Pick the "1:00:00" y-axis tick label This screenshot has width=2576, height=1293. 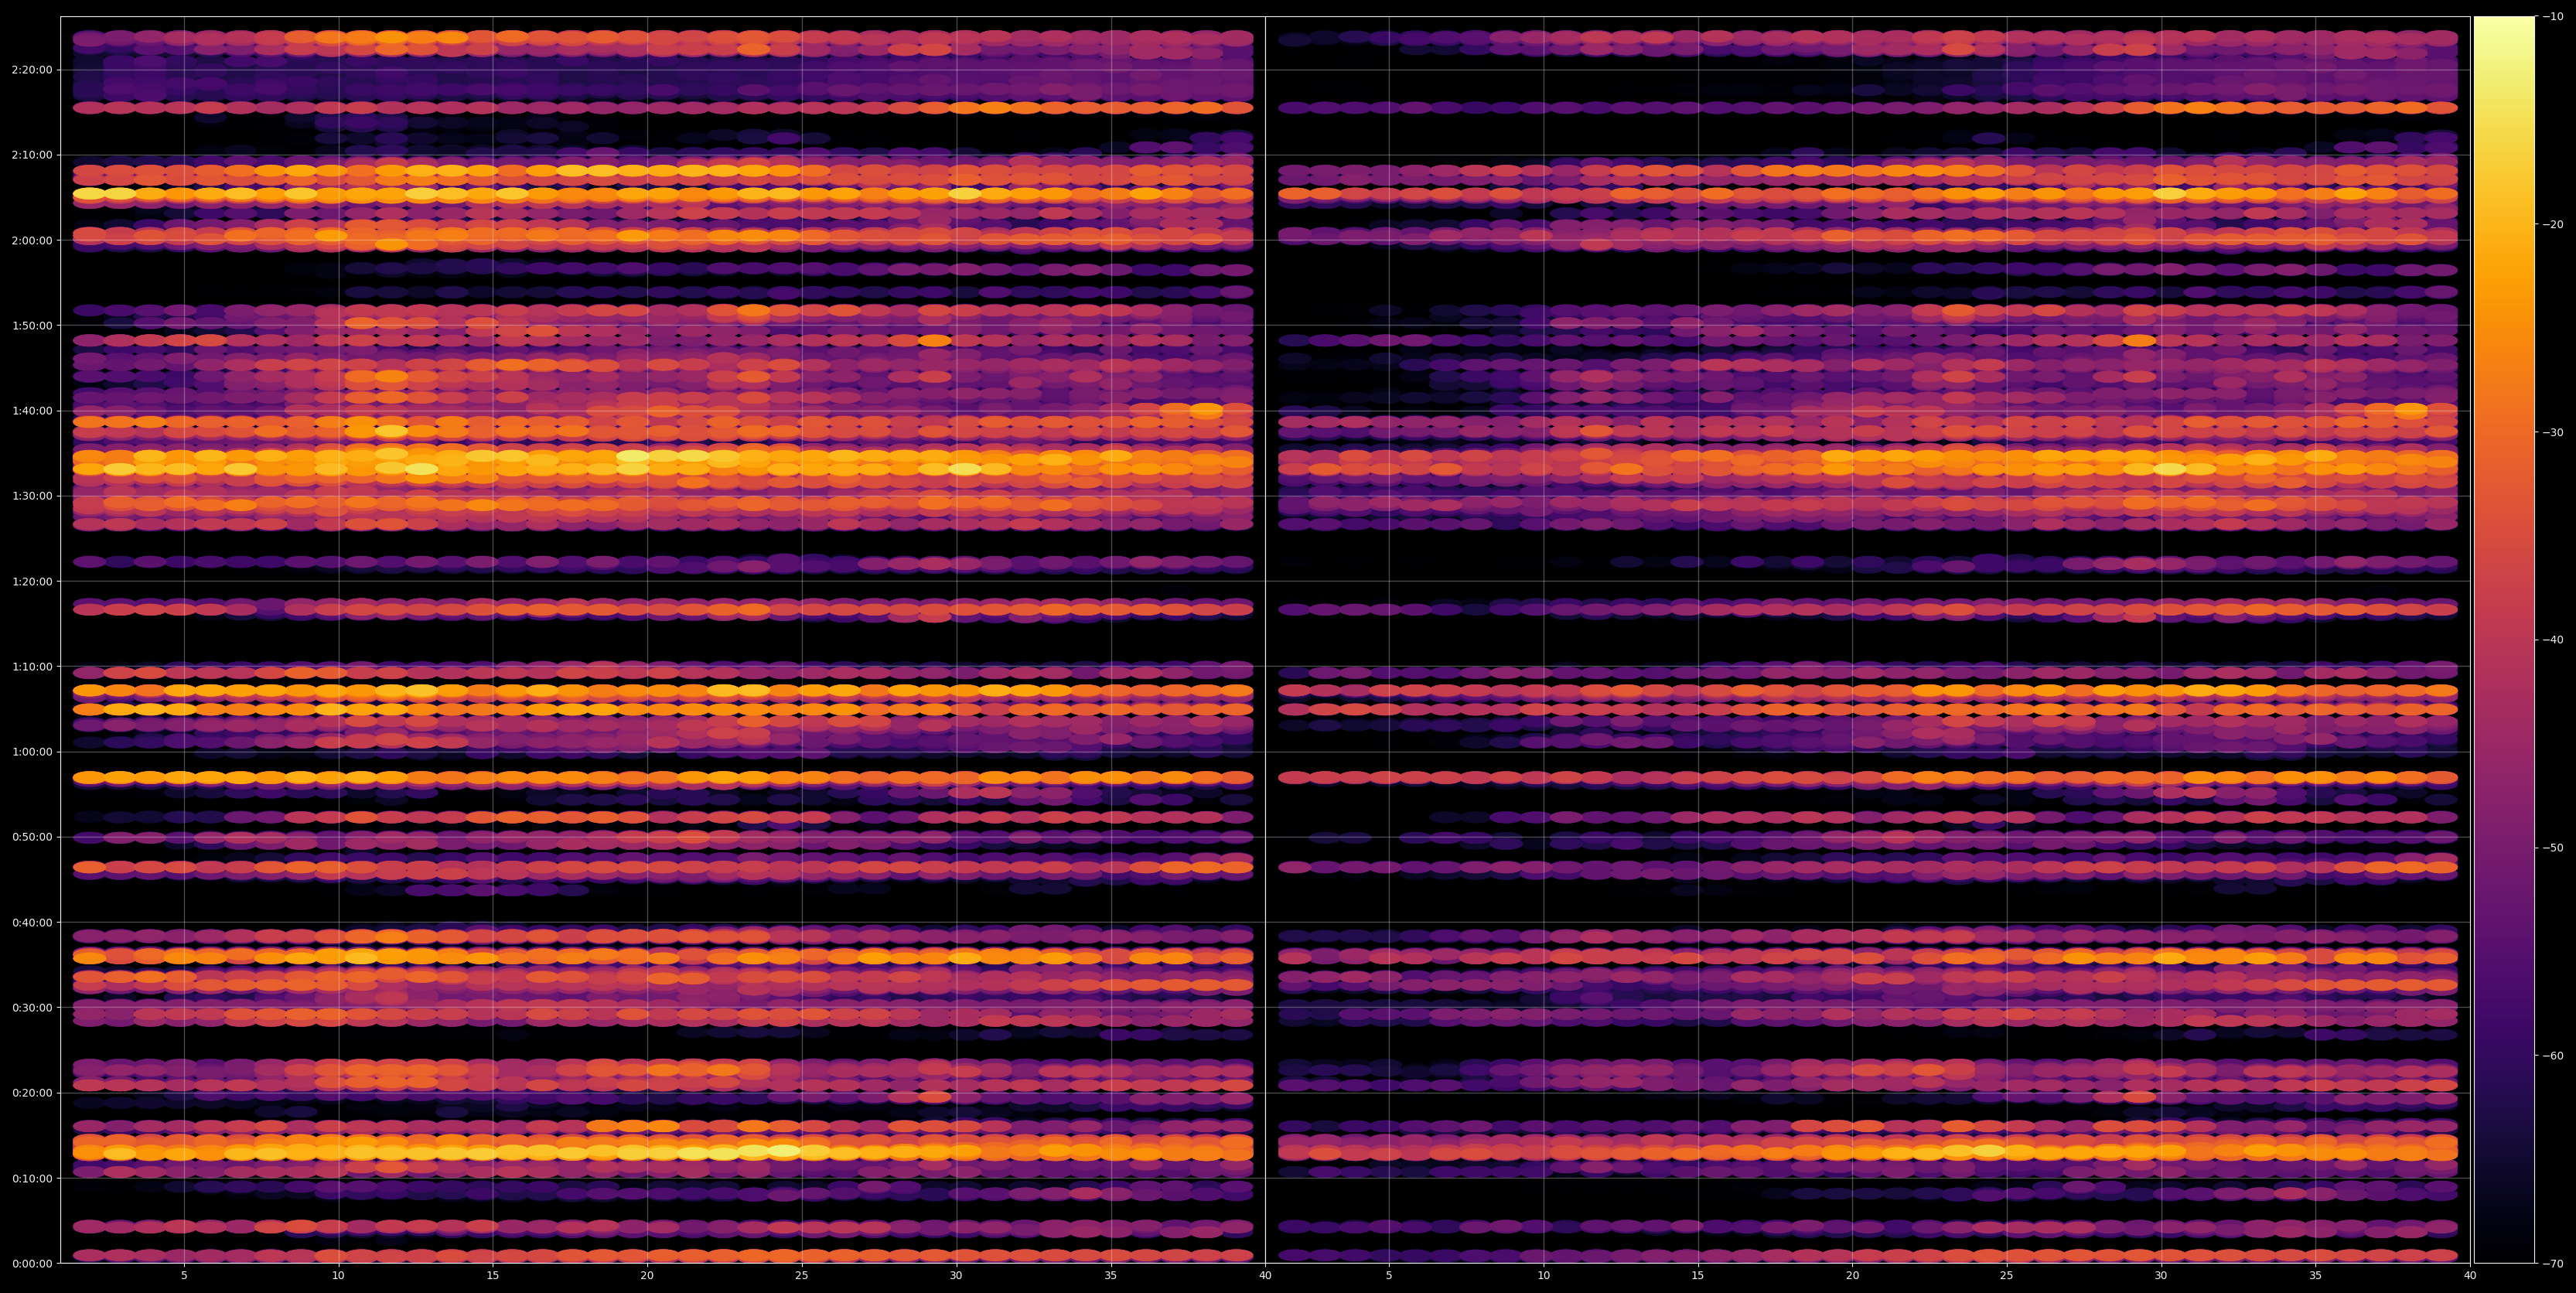pyautogui.click(x=32, y=752)
